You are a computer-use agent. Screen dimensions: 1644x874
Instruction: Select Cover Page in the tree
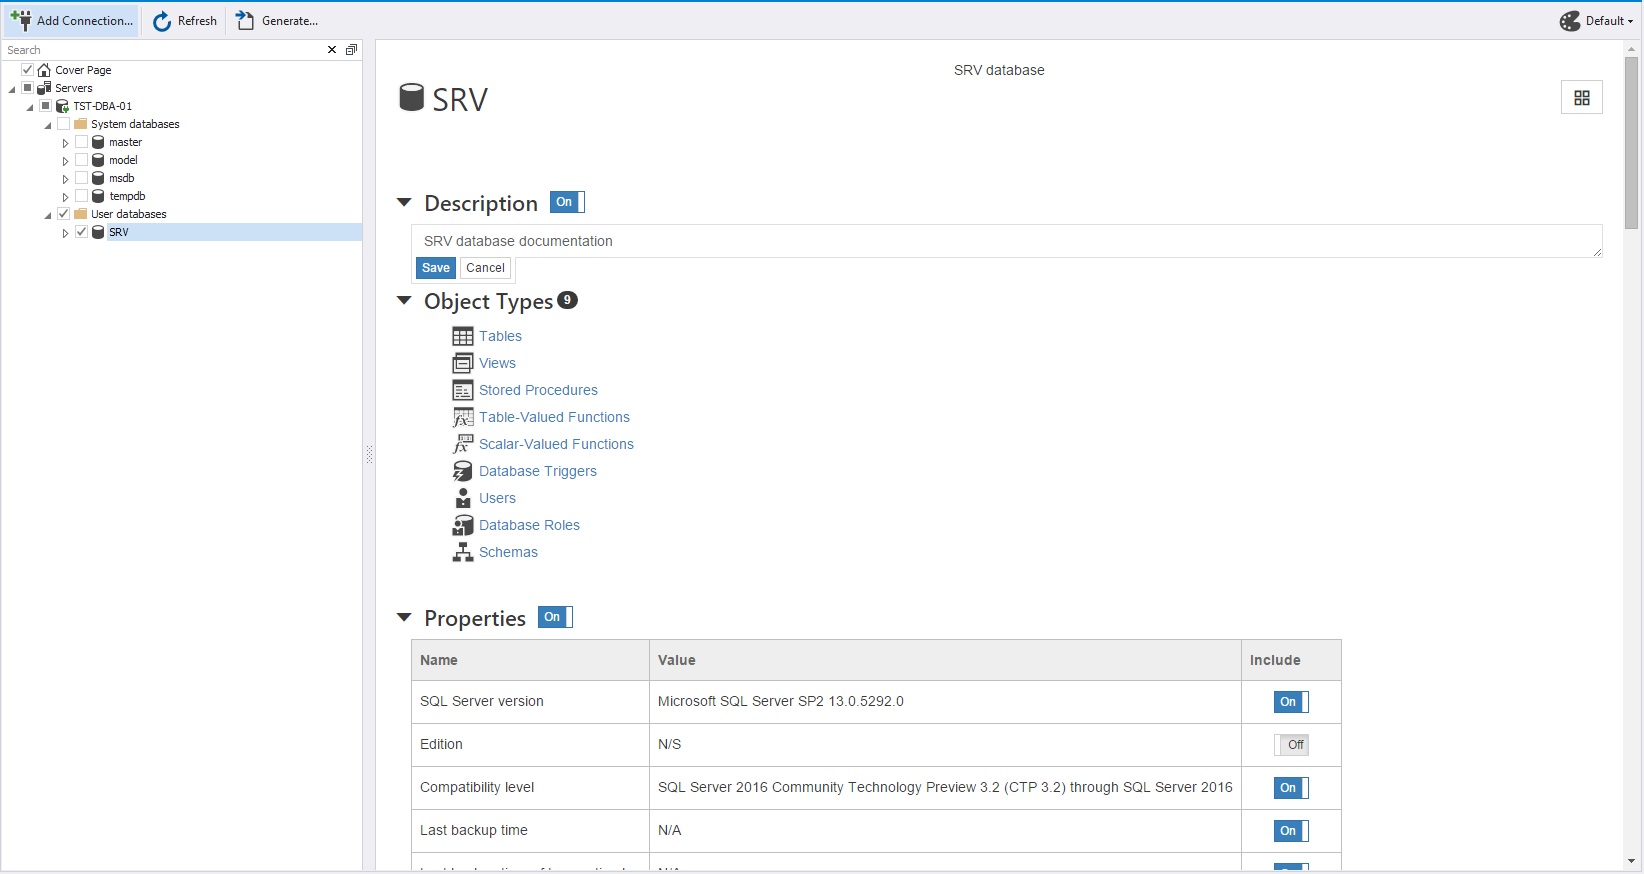(83, 70)
